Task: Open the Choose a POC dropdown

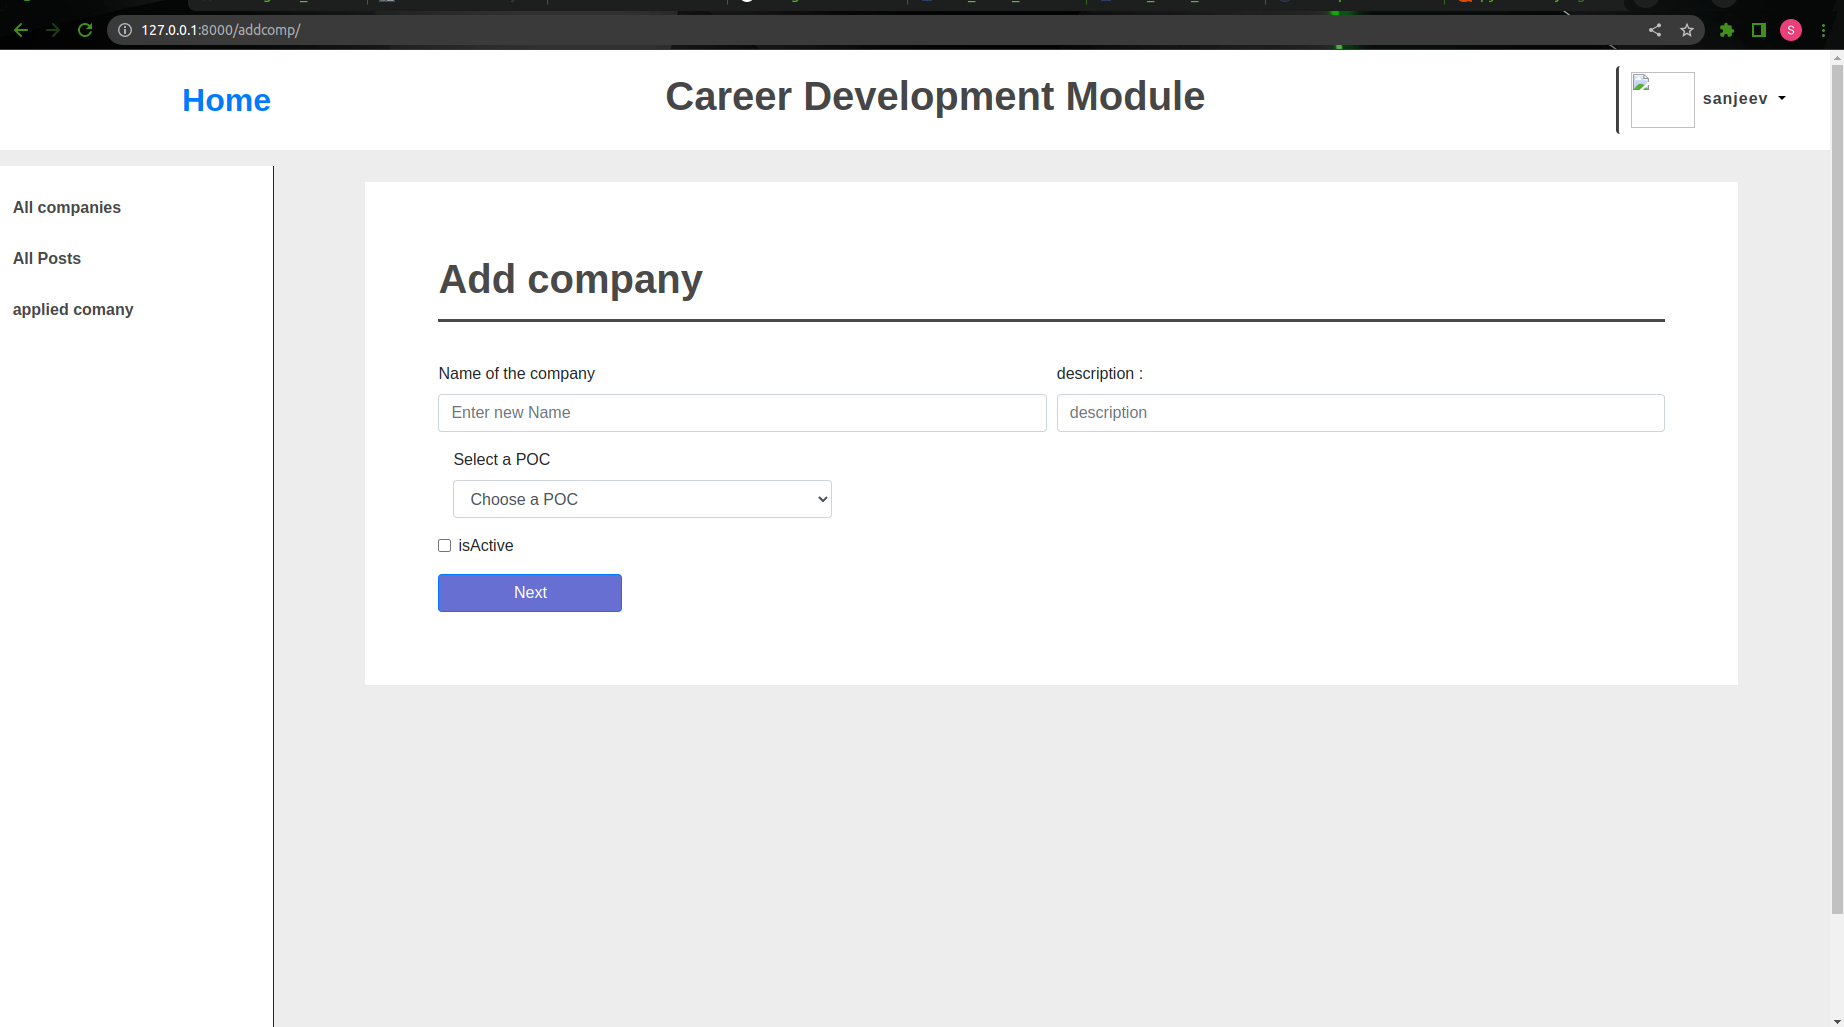Action: (x=642, y=499)
